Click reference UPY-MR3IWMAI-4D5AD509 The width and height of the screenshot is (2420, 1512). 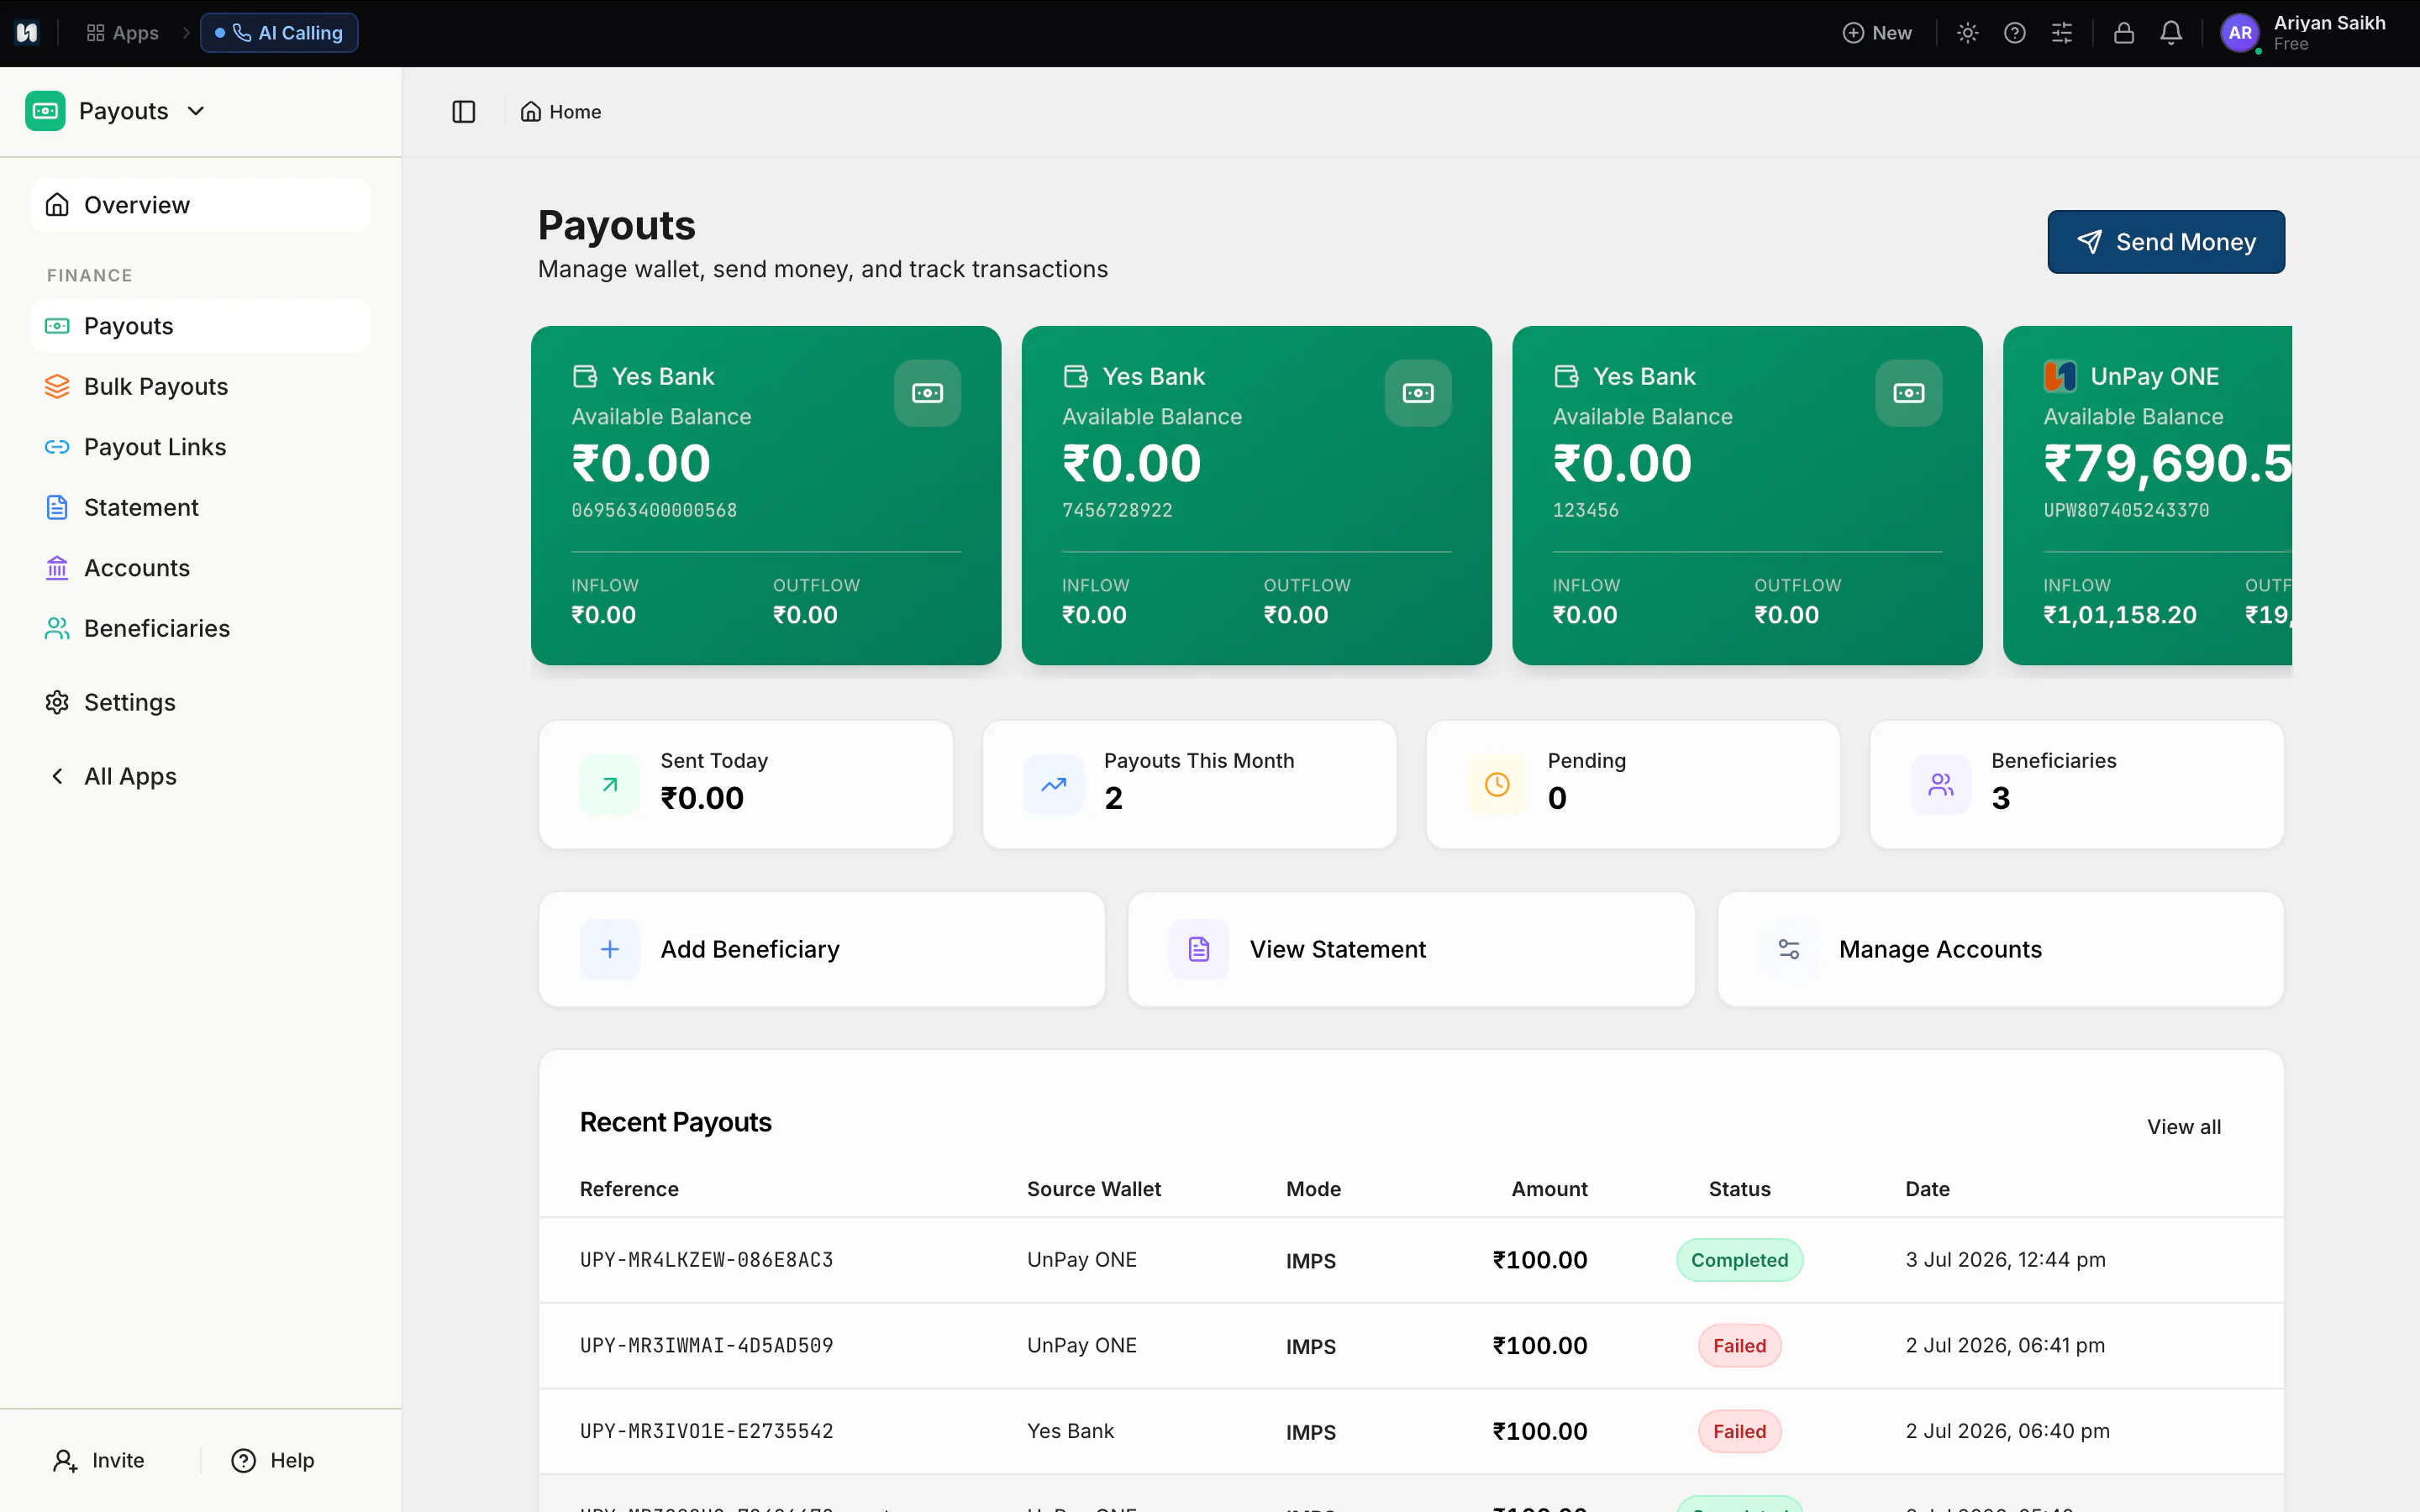pyautogui.click(x=706, y=1346)
